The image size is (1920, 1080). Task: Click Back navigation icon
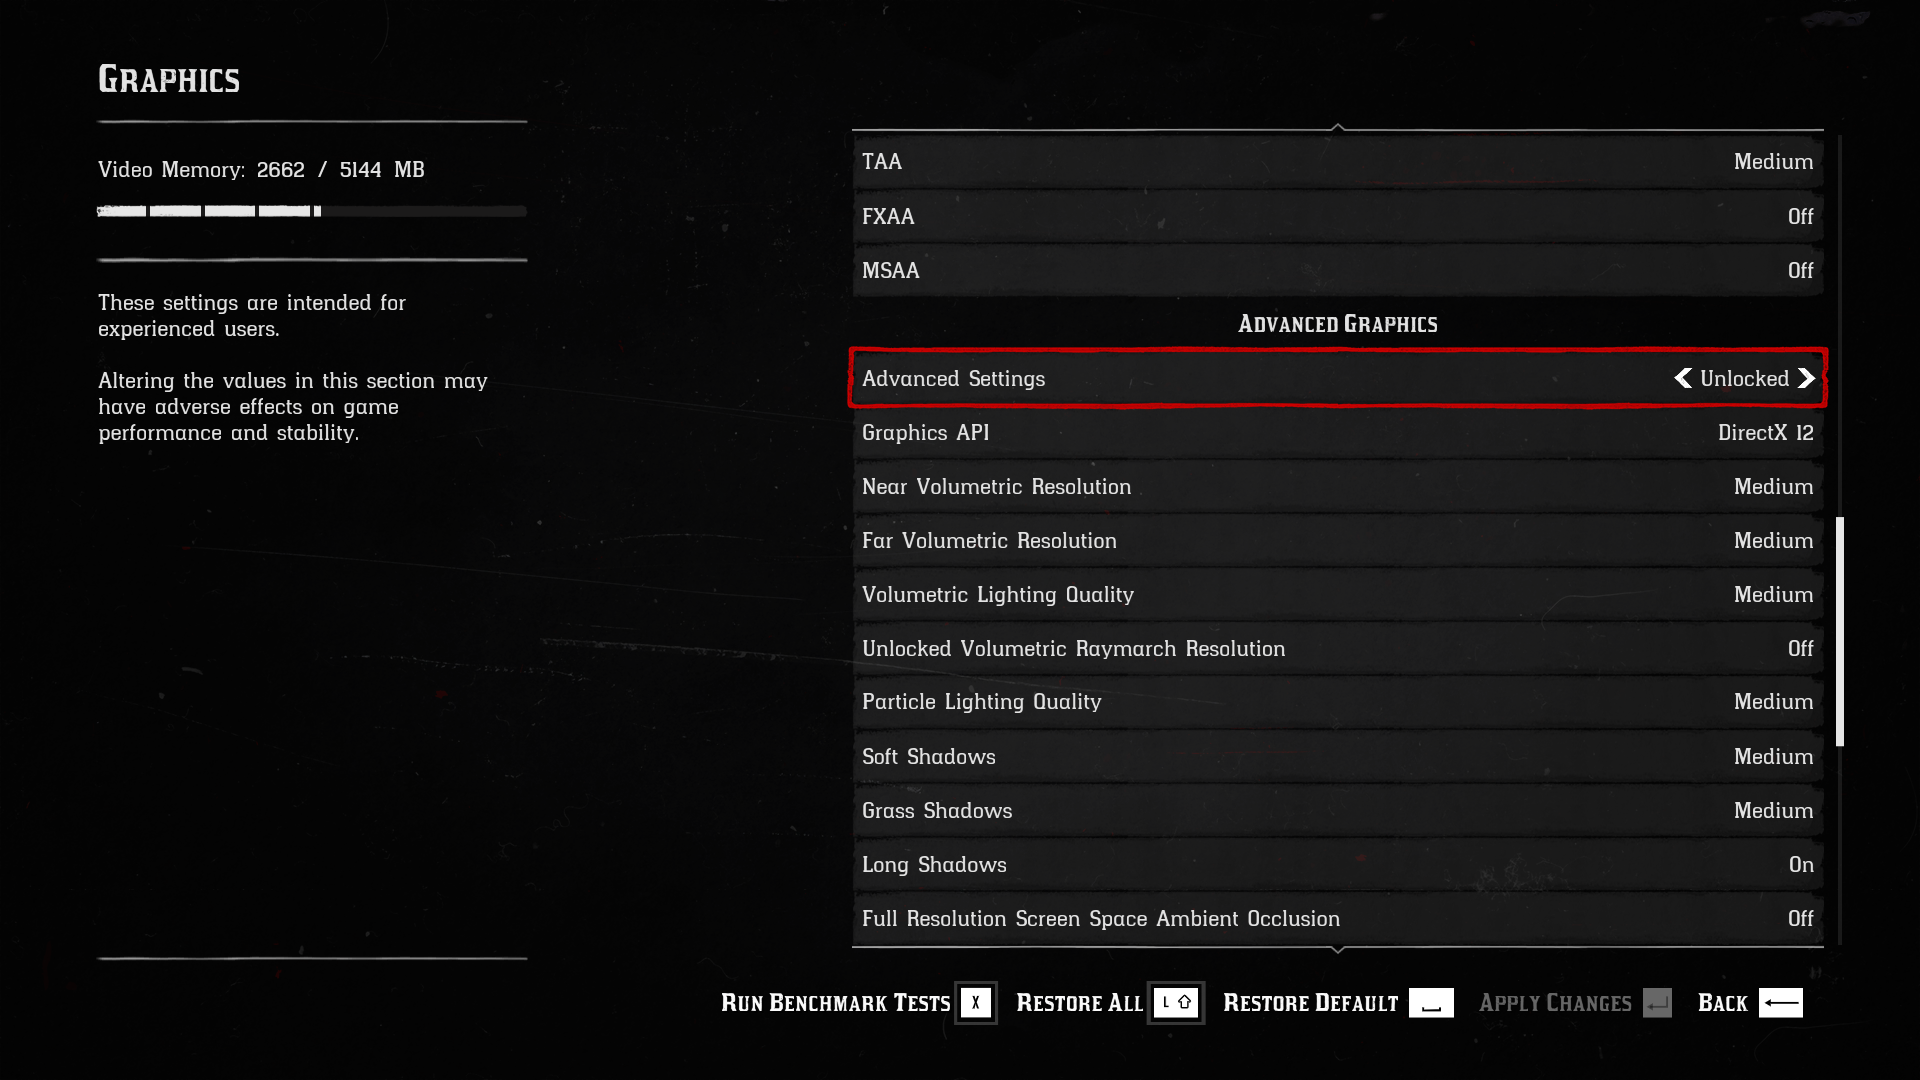point(1783,1002)
